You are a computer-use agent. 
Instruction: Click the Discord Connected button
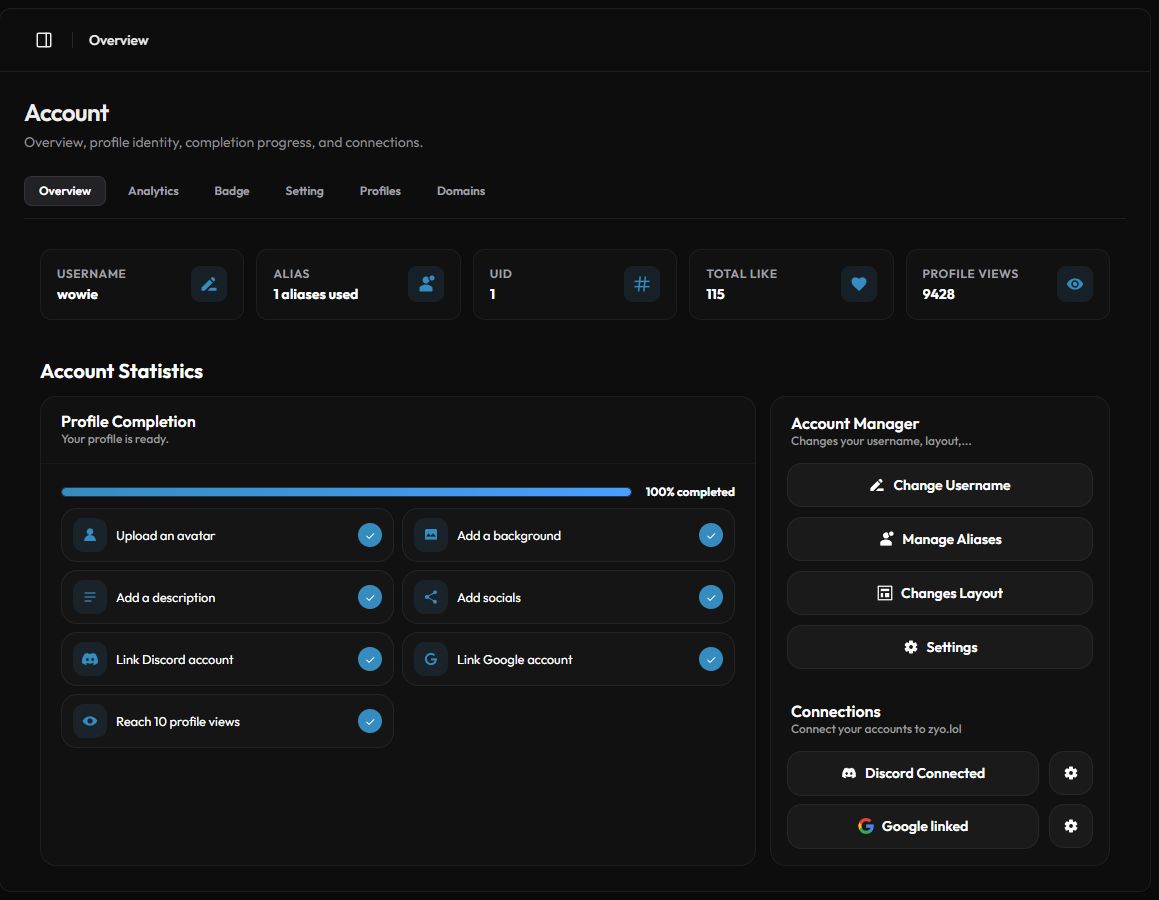click(x=913, y=773)
